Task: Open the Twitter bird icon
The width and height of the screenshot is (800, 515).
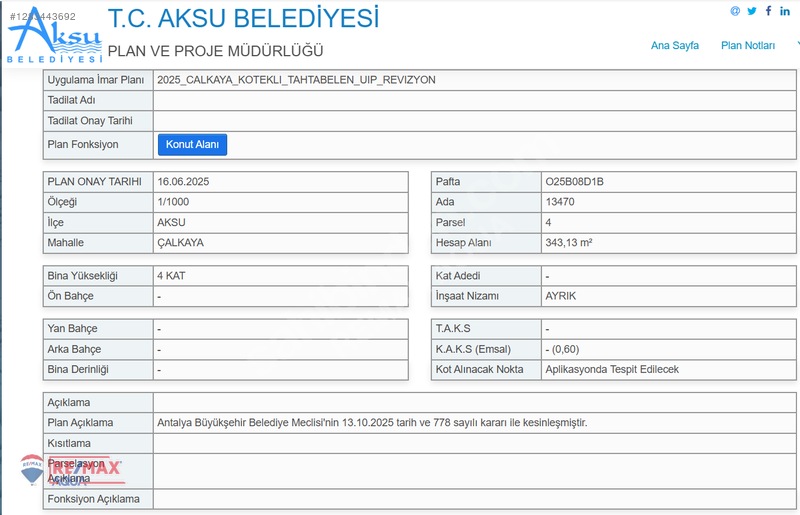Action: click(x=752, y=11)
